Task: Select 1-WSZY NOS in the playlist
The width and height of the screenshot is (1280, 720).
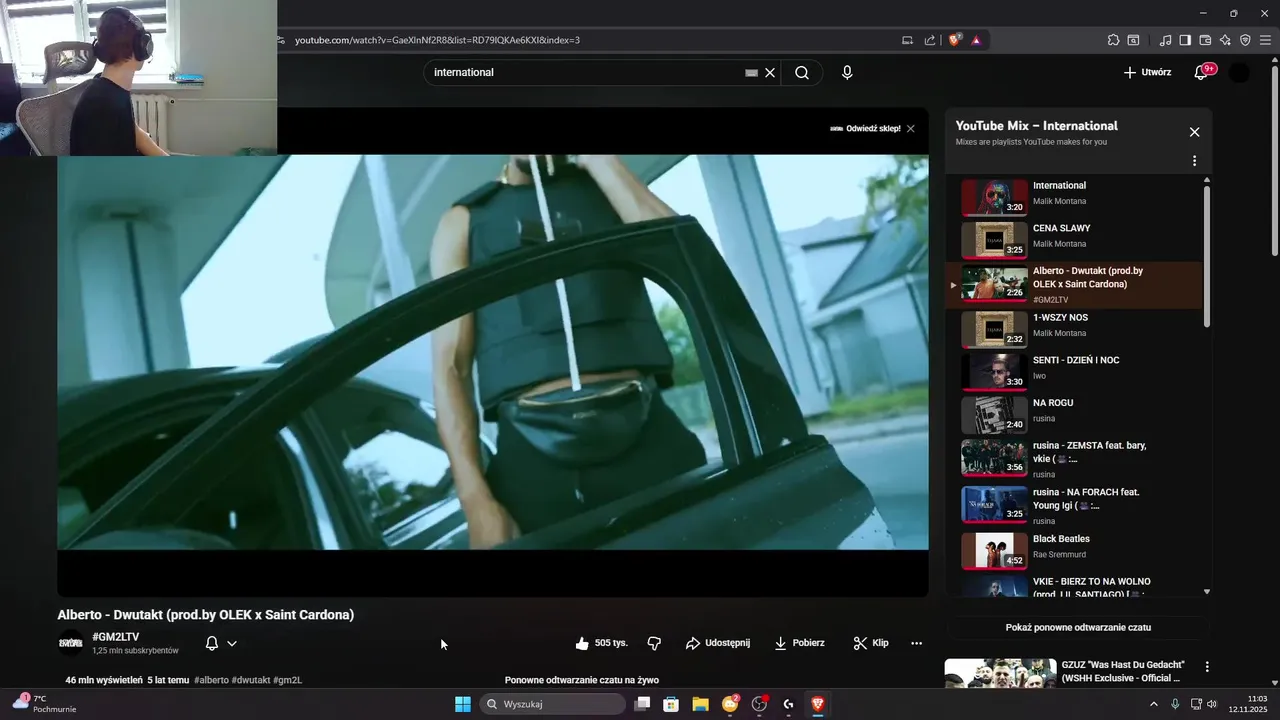Action: [x=1072, y=329]
